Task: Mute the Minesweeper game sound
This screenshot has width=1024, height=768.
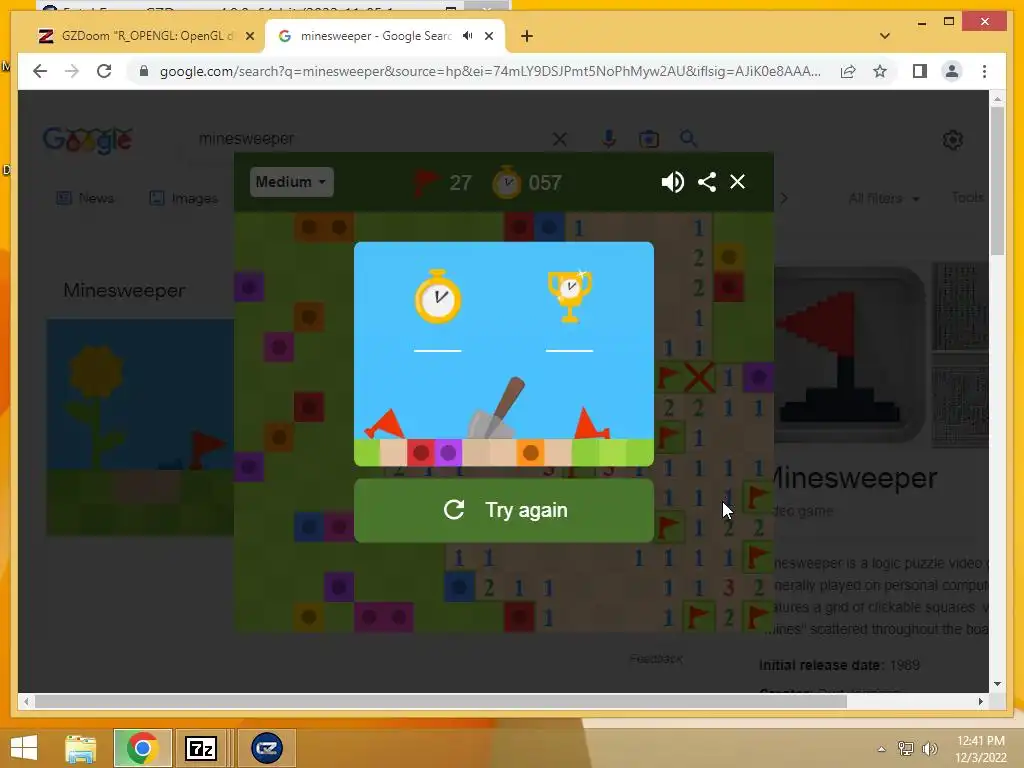Action: point(672,182)
